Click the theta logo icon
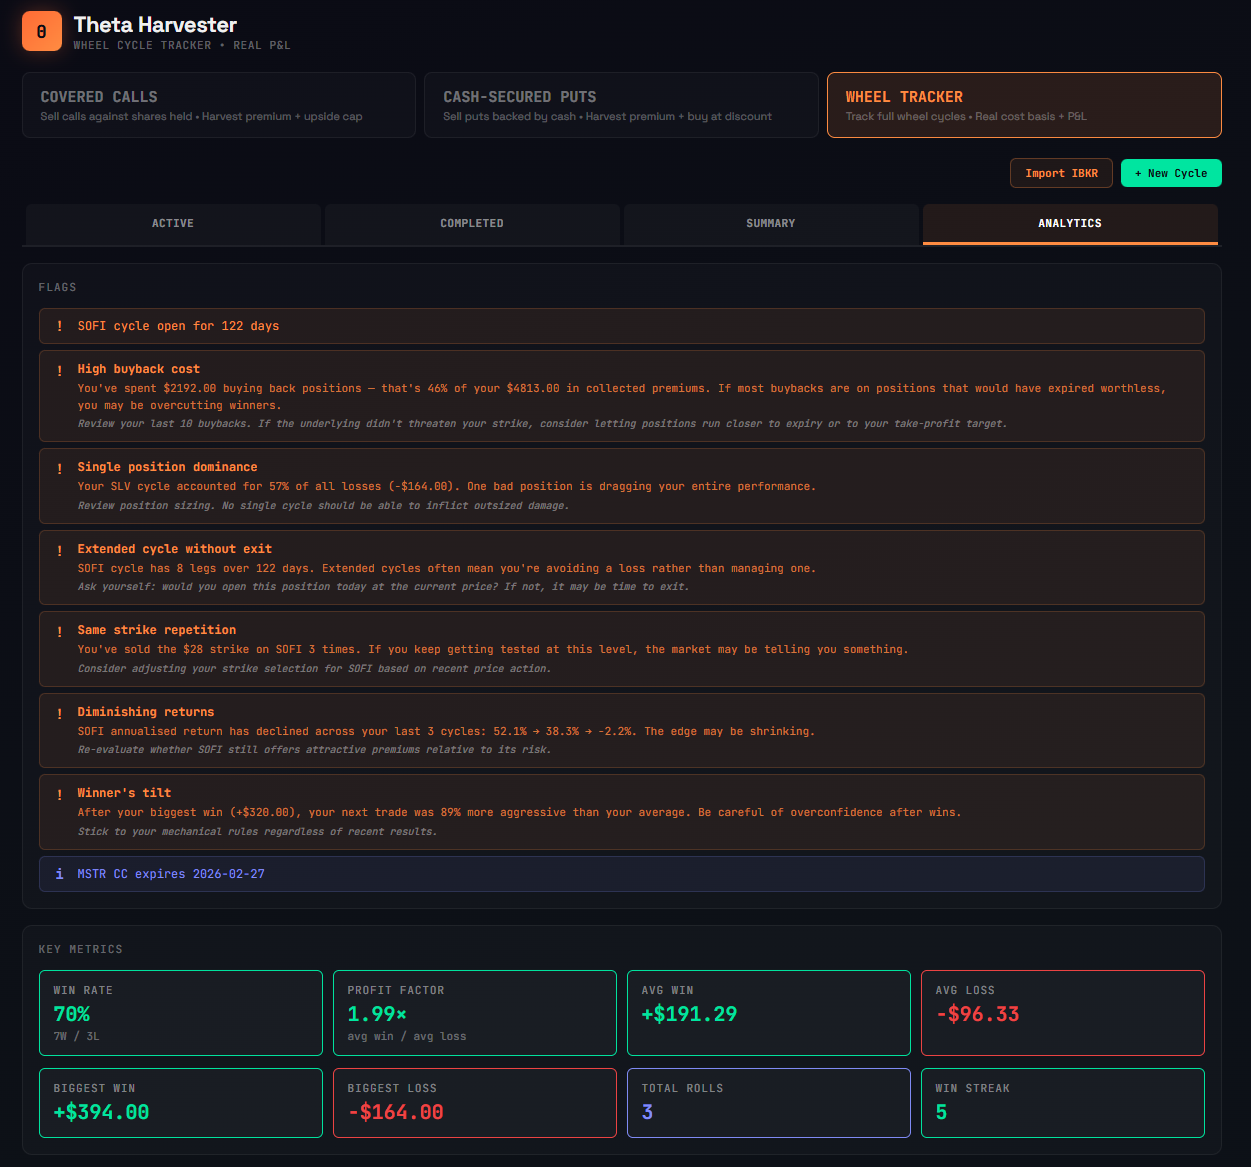Image resolution: width=1251 pixels, height=1167 pixels. [x=41, y=31]
